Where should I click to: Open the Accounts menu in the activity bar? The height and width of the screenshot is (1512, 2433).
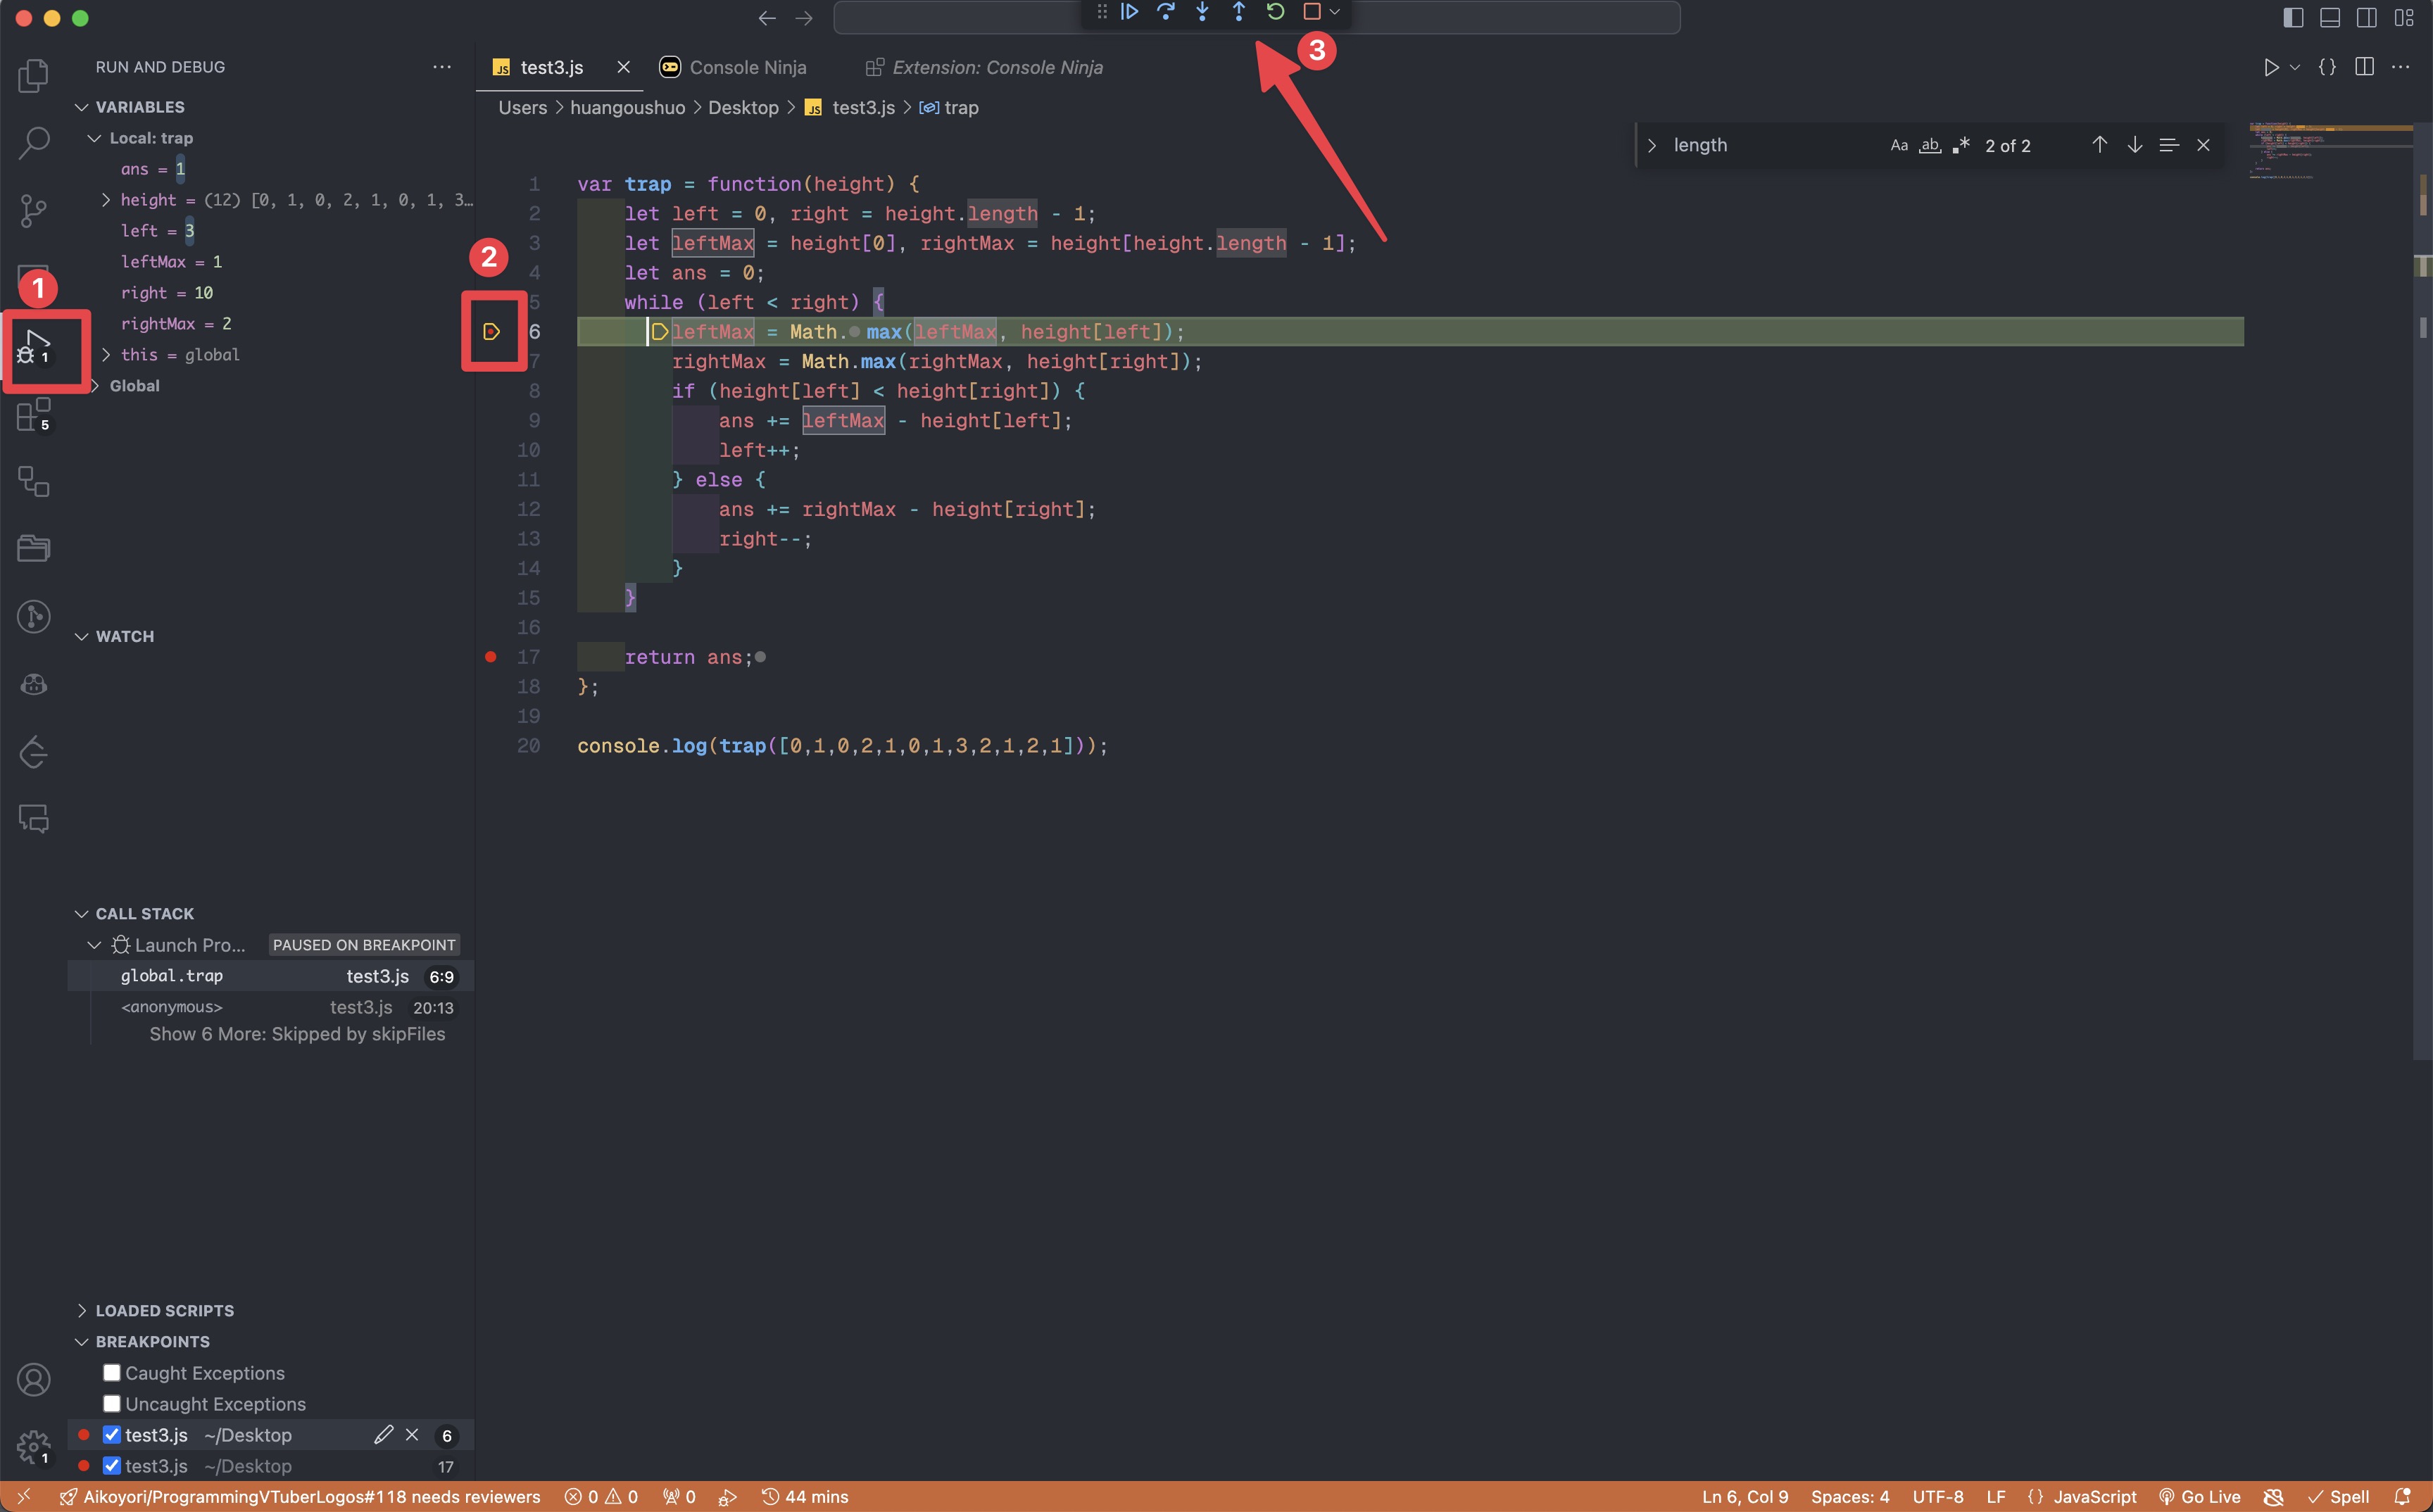tap(34, 1380)
